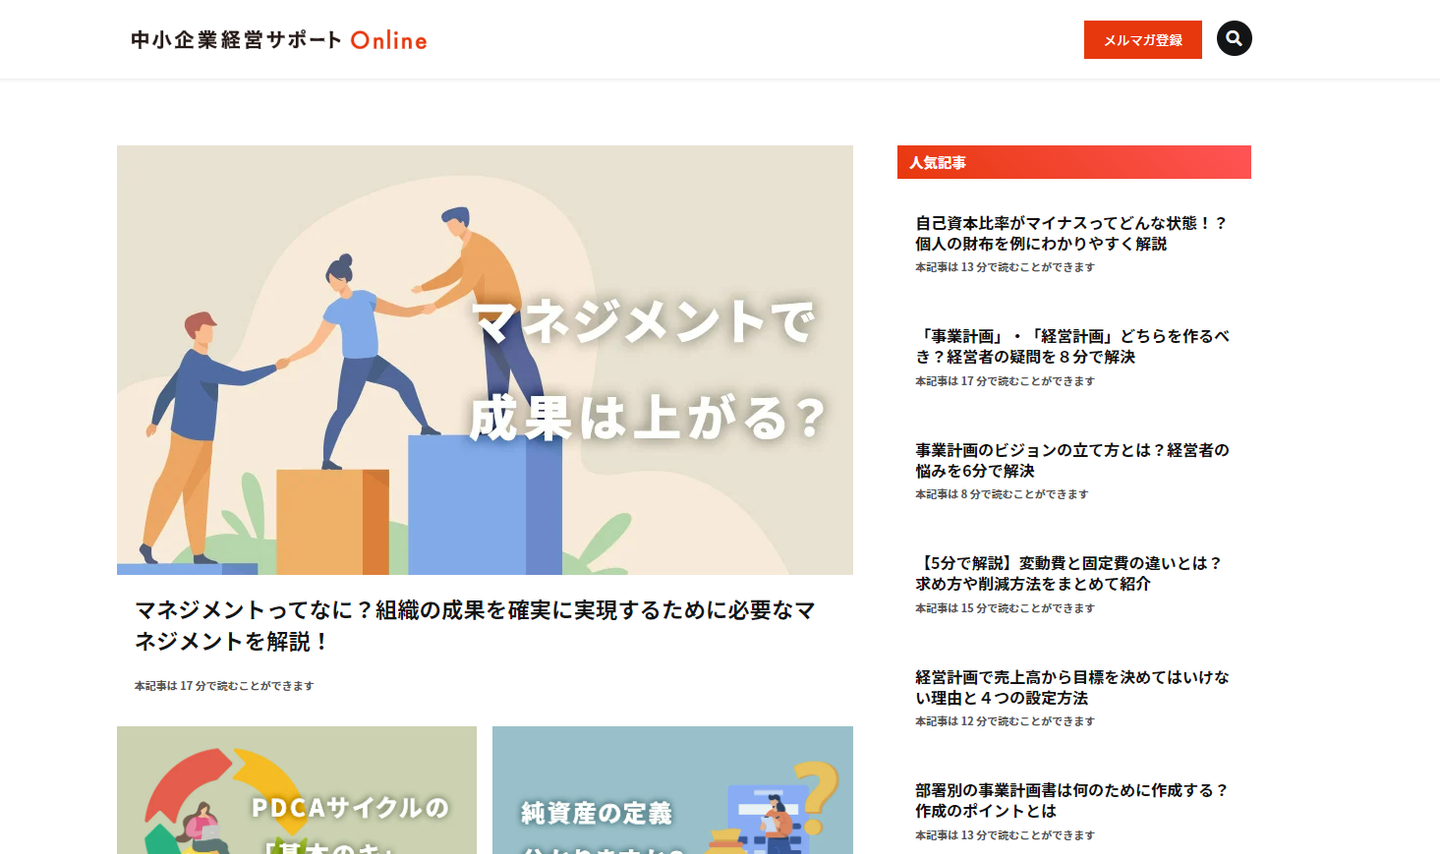Screen dimensions: 1440x854
Task: Open the 事業計画のビジョンの立て方 article
Action: click(1072, 460)
